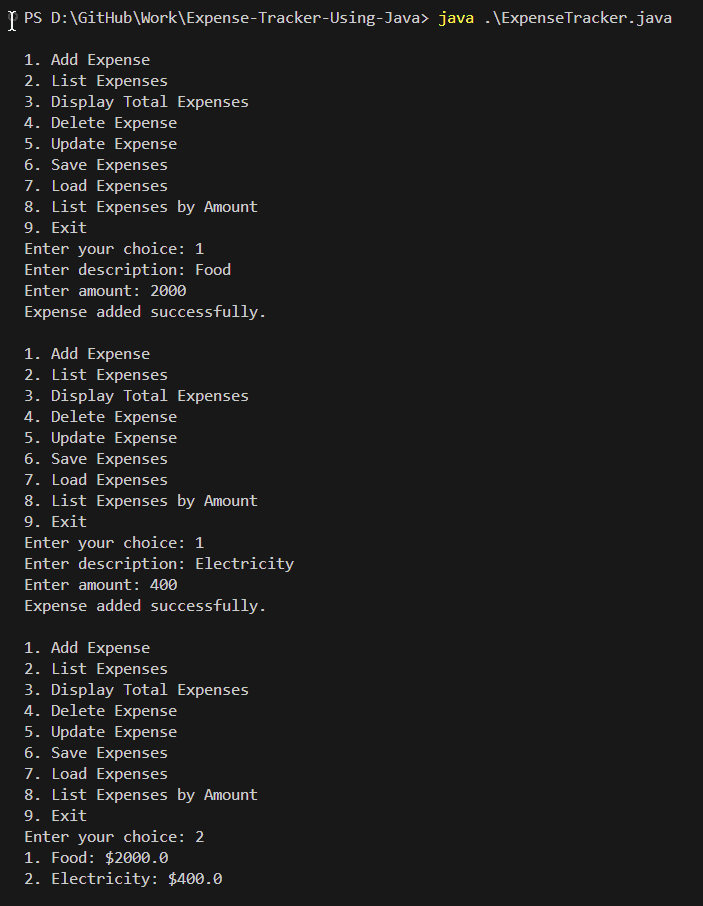703x906 pixels.
Task: Click the 'Enter your choice: 2' line
Action: point(114,837)
